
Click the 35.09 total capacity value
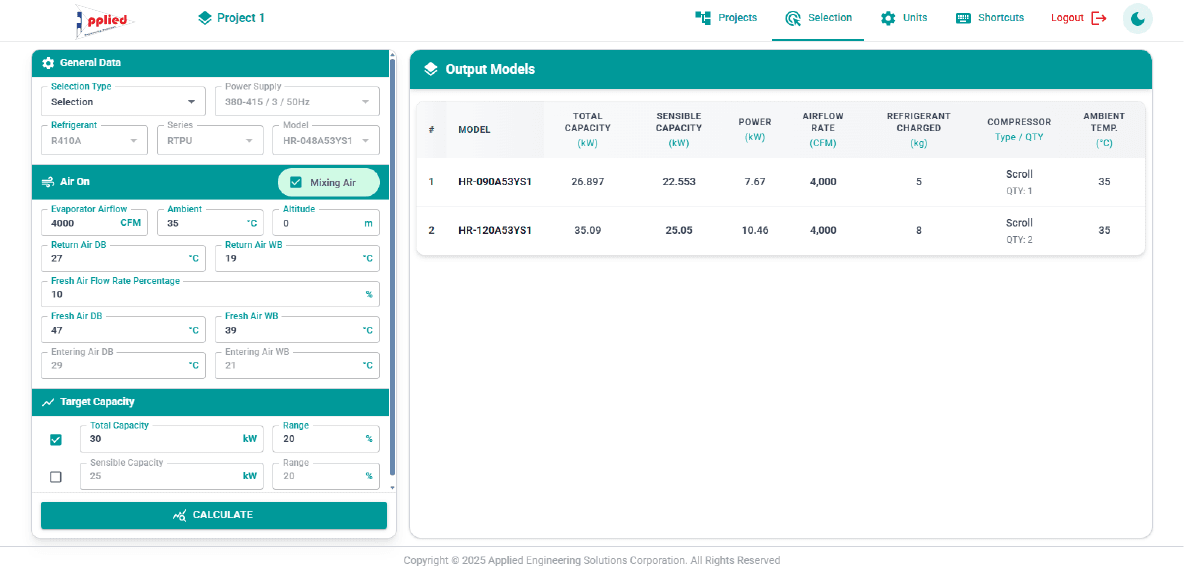point(587,230)
